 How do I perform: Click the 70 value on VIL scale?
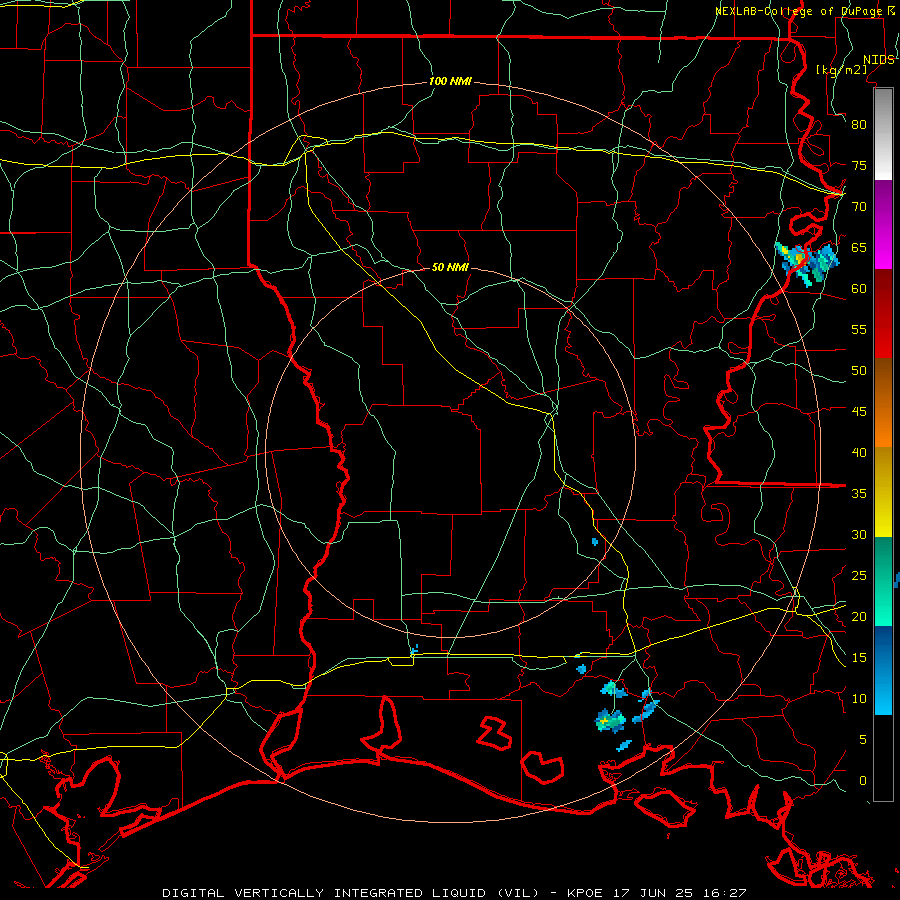click(859, 207)
